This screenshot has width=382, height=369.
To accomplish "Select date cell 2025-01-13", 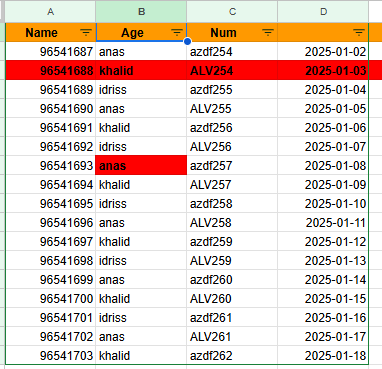I will pos(323,261).
